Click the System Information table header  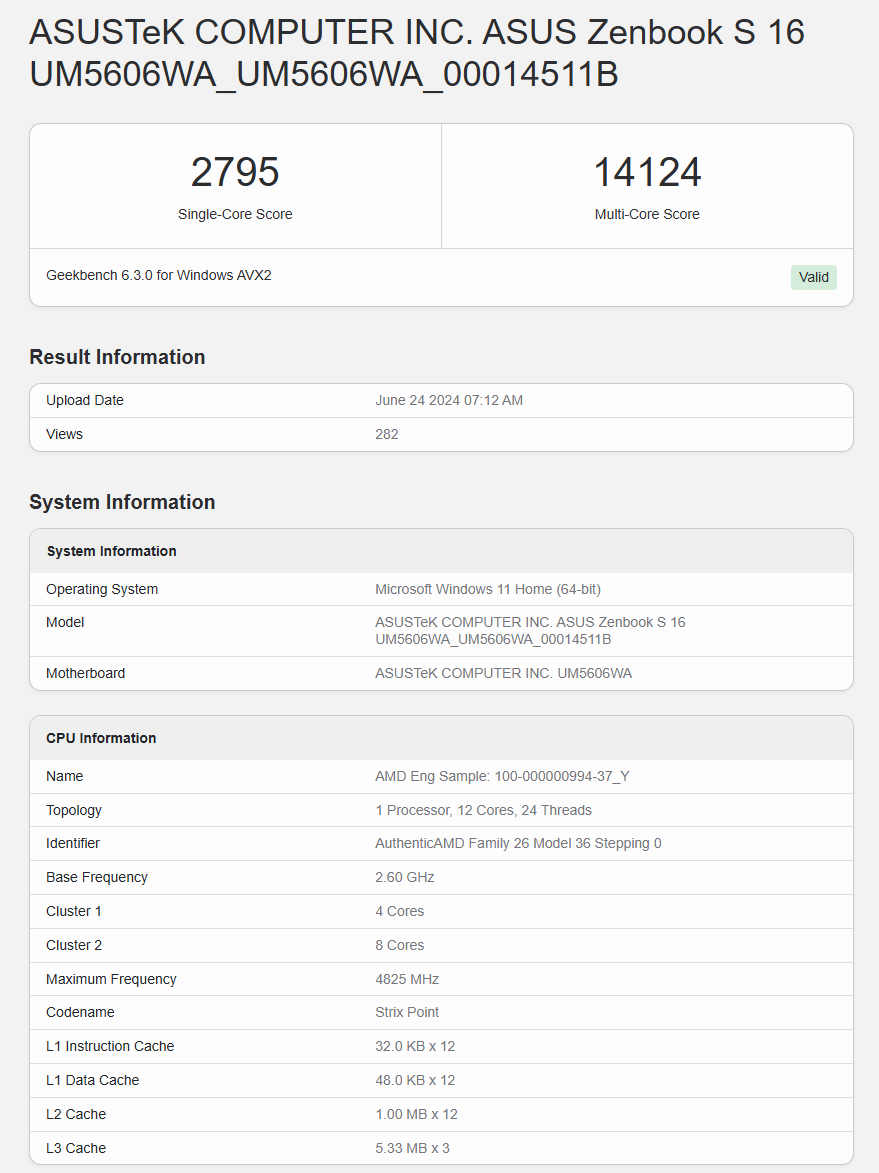(112, 551)
